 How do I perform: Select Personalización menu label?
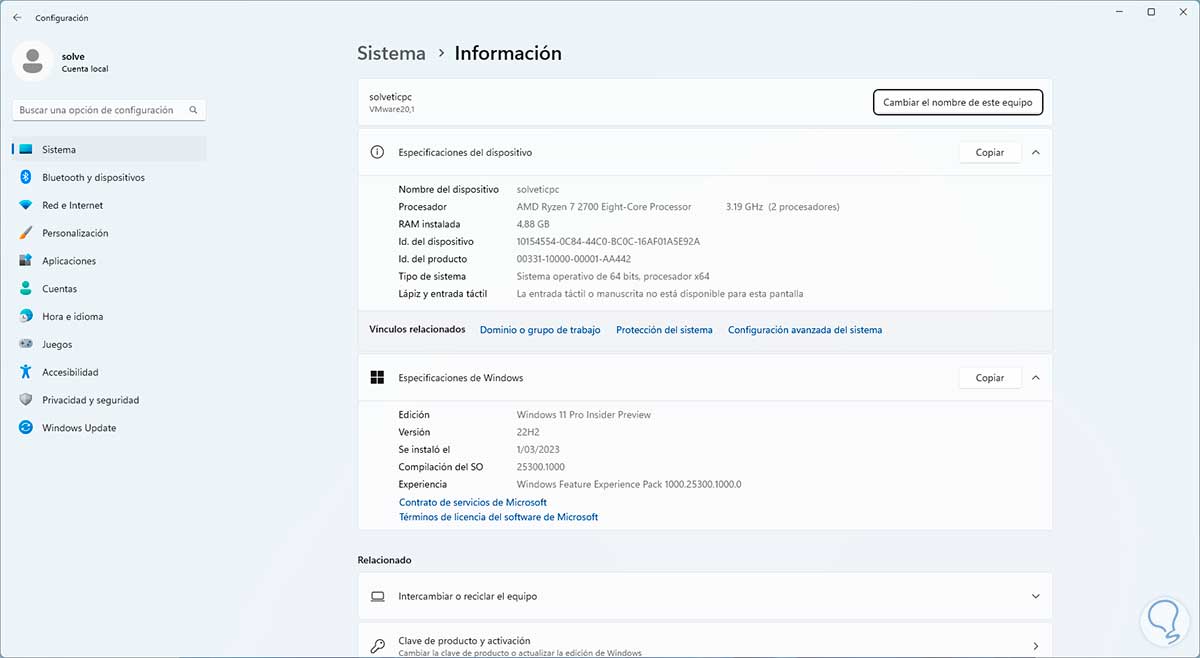(x=75, y=233)
